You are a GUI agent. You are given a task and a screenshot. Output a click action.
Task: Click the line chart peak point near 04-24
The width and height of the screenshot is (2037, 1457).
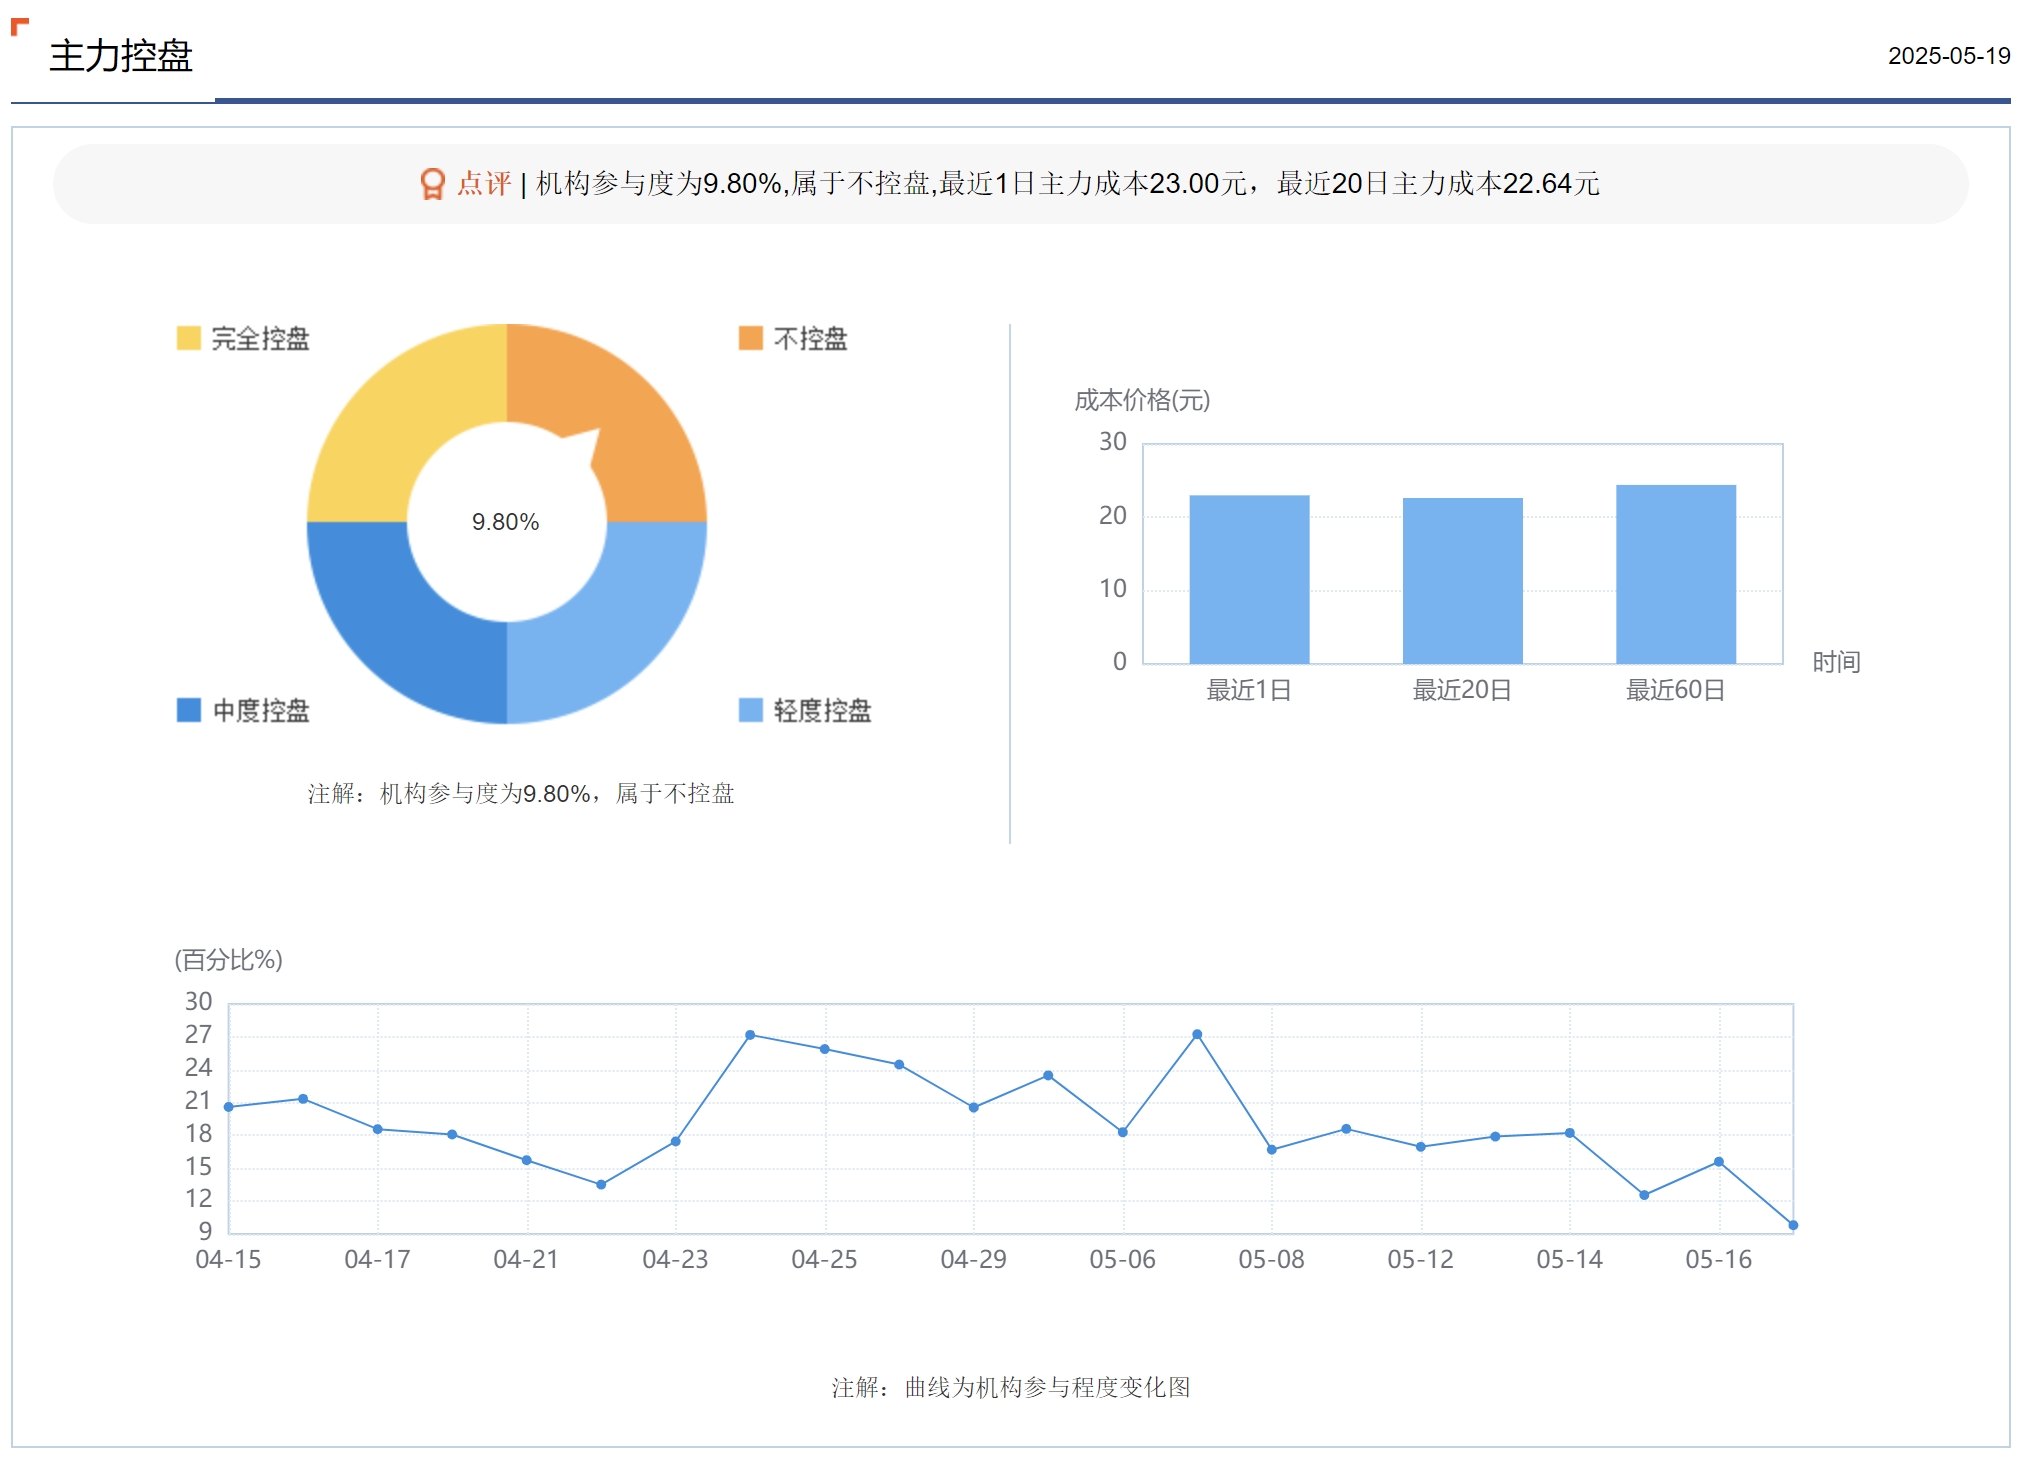(750, 1035)
